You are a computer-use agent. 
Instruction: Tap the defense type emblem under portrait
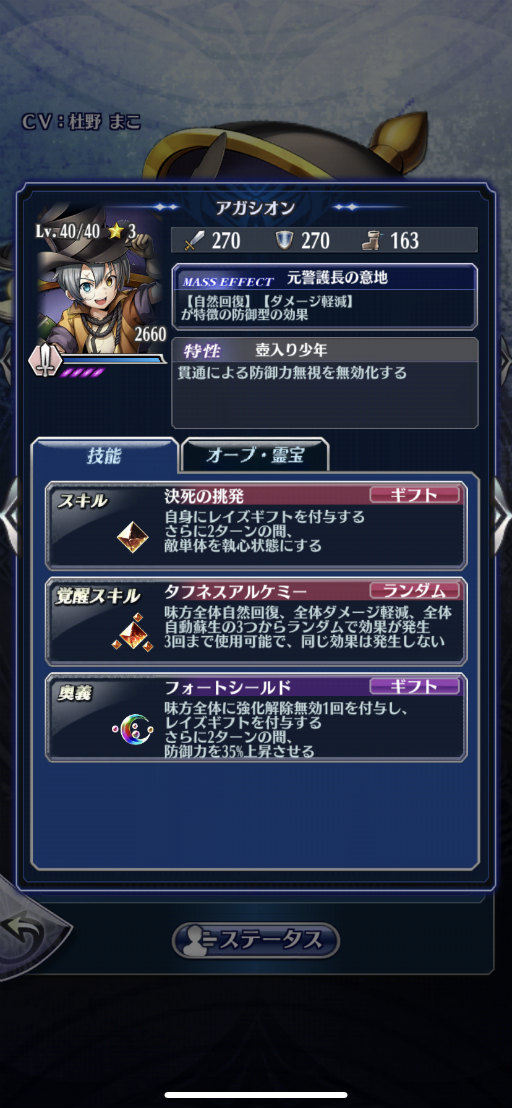44,360
